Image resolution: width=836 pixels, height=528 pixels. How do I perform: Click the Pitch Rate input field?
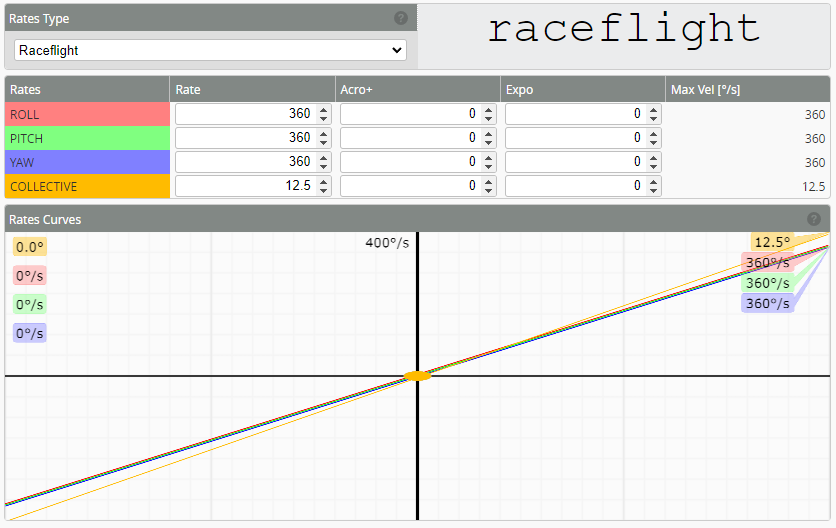245,138
